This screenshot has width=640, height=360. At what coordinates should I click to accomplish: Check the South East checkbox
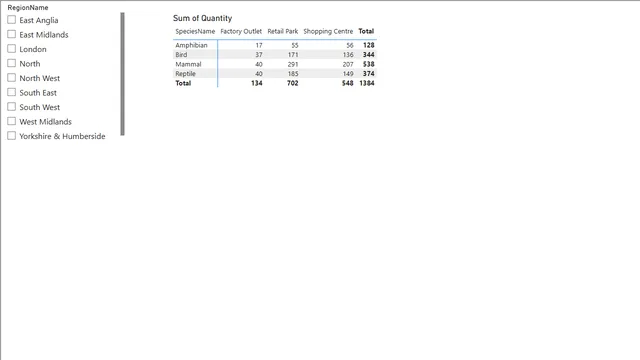pyautogui.click(x=11, y=92)
